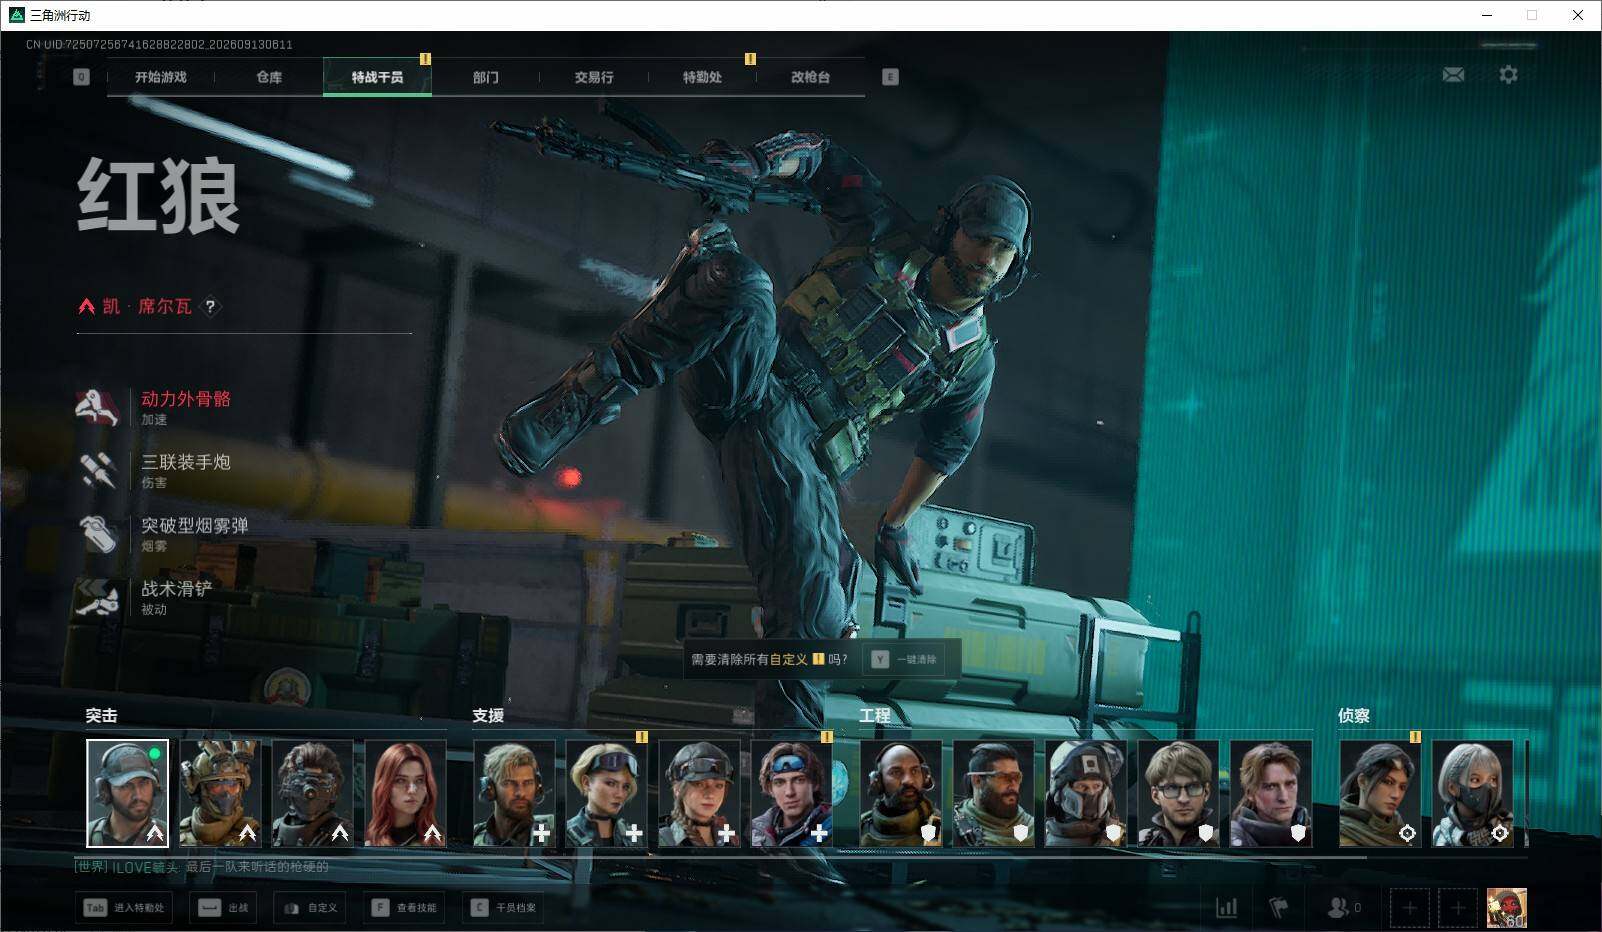Screen dimensions: 1602x932
Task: Select the 三联装手炮 skill icon
Action: [99, 470]
